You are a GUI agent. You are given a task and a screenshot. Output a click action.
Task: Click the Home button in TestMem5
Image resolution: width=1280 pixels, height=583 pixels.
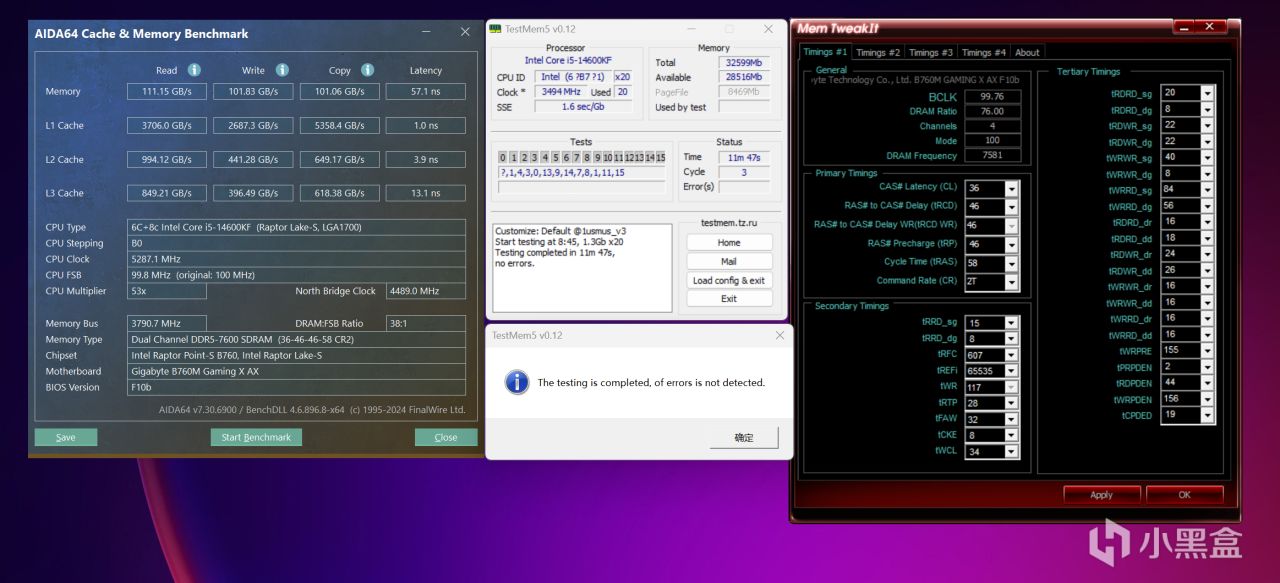[x=729, y=243]
